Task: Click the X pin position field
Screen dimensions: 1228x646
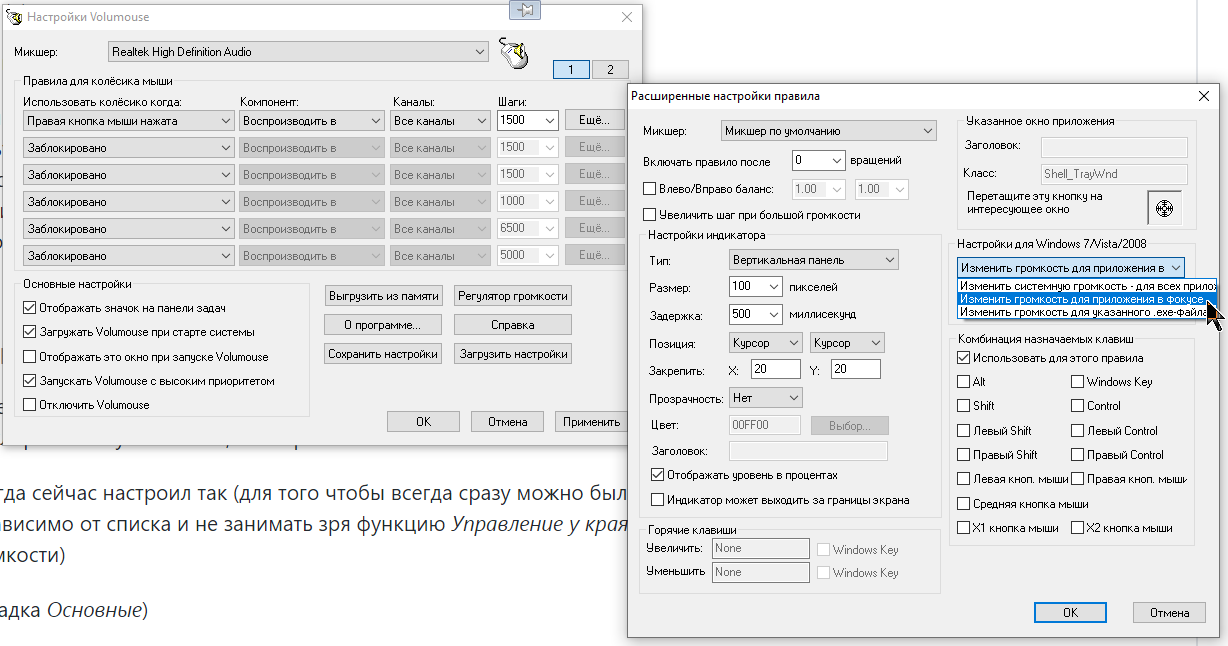Action: [x=776, y=370]
